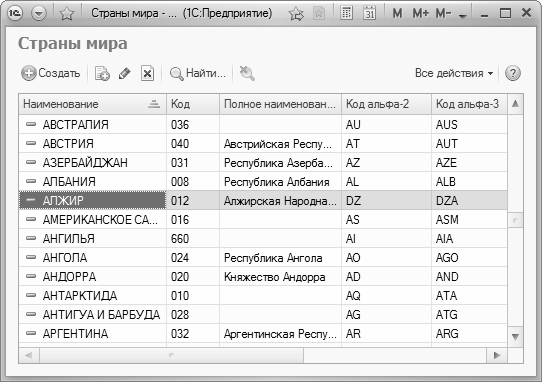Viewport: 542px width, 382px height.
Task: Sort by Наименование column header
Action: pos(92,104)
